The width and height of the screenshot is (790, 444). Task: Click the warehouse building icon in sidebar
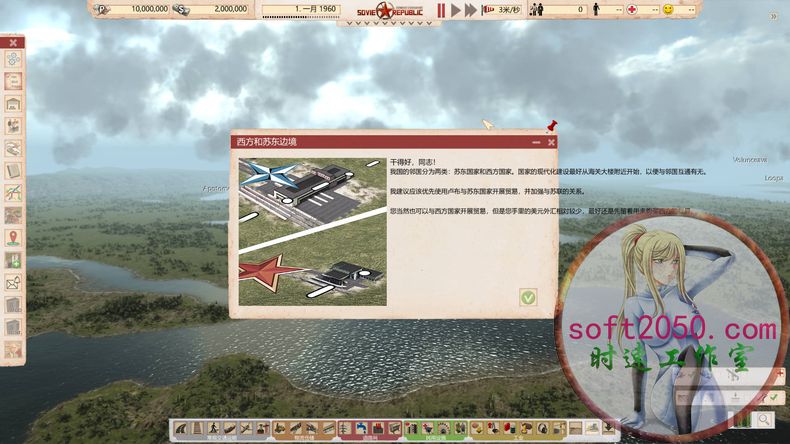(13, 104)
